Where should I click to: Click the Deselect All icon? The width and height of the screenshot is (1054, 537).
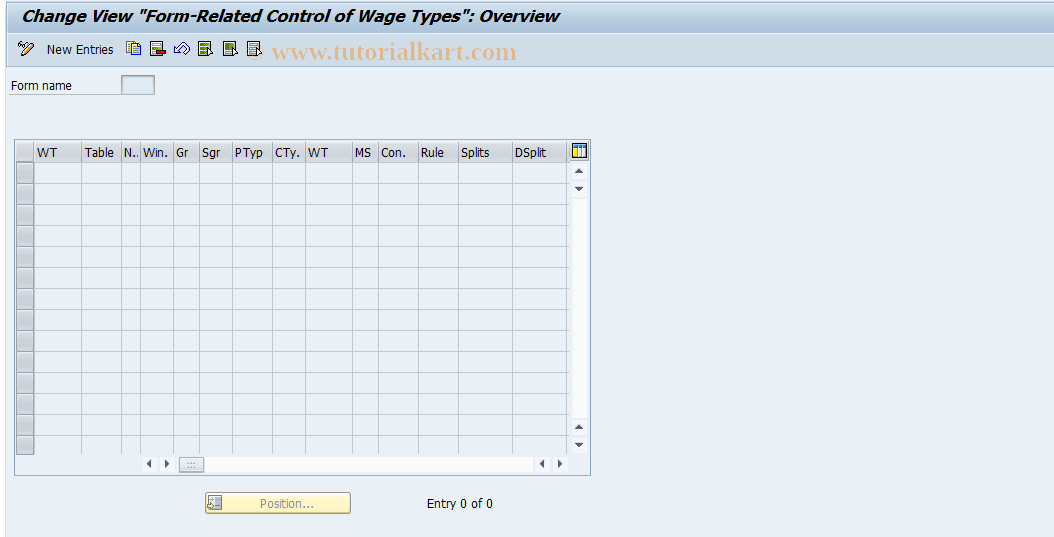[254, 48]
